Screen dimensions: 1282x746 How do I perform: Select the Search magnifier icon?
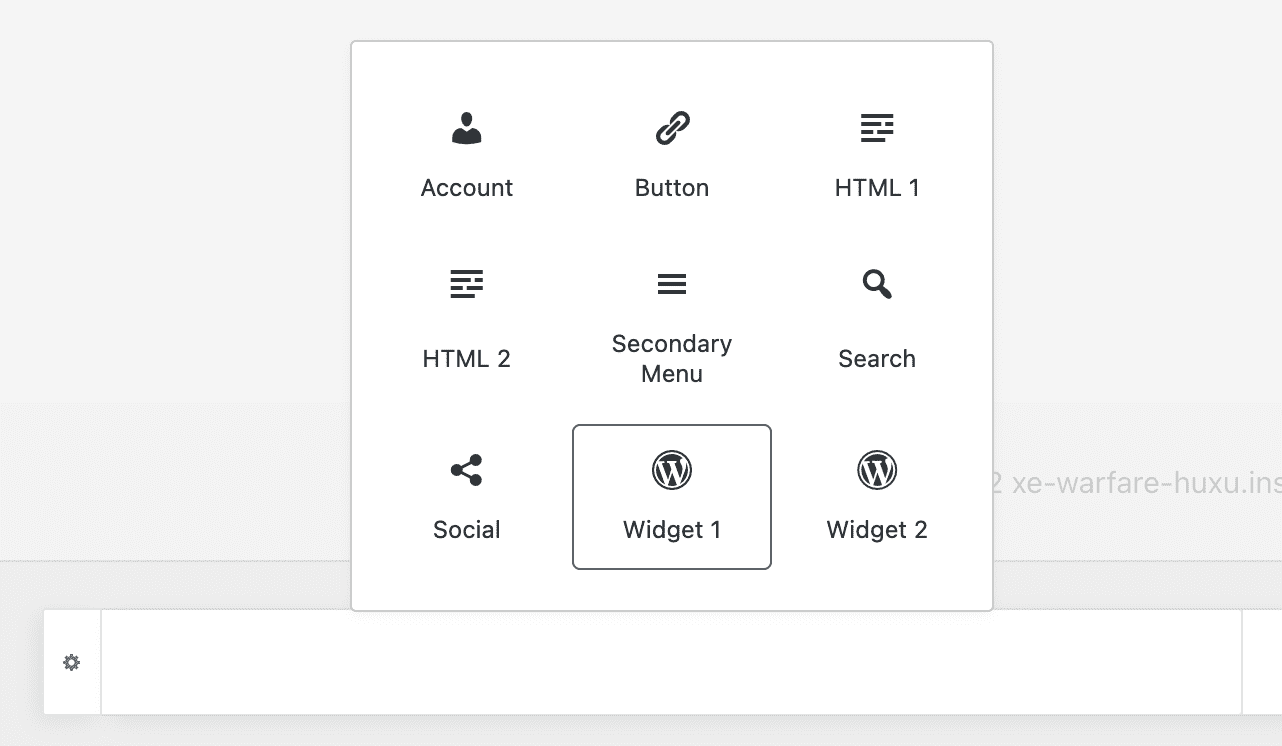pos(877,284)
